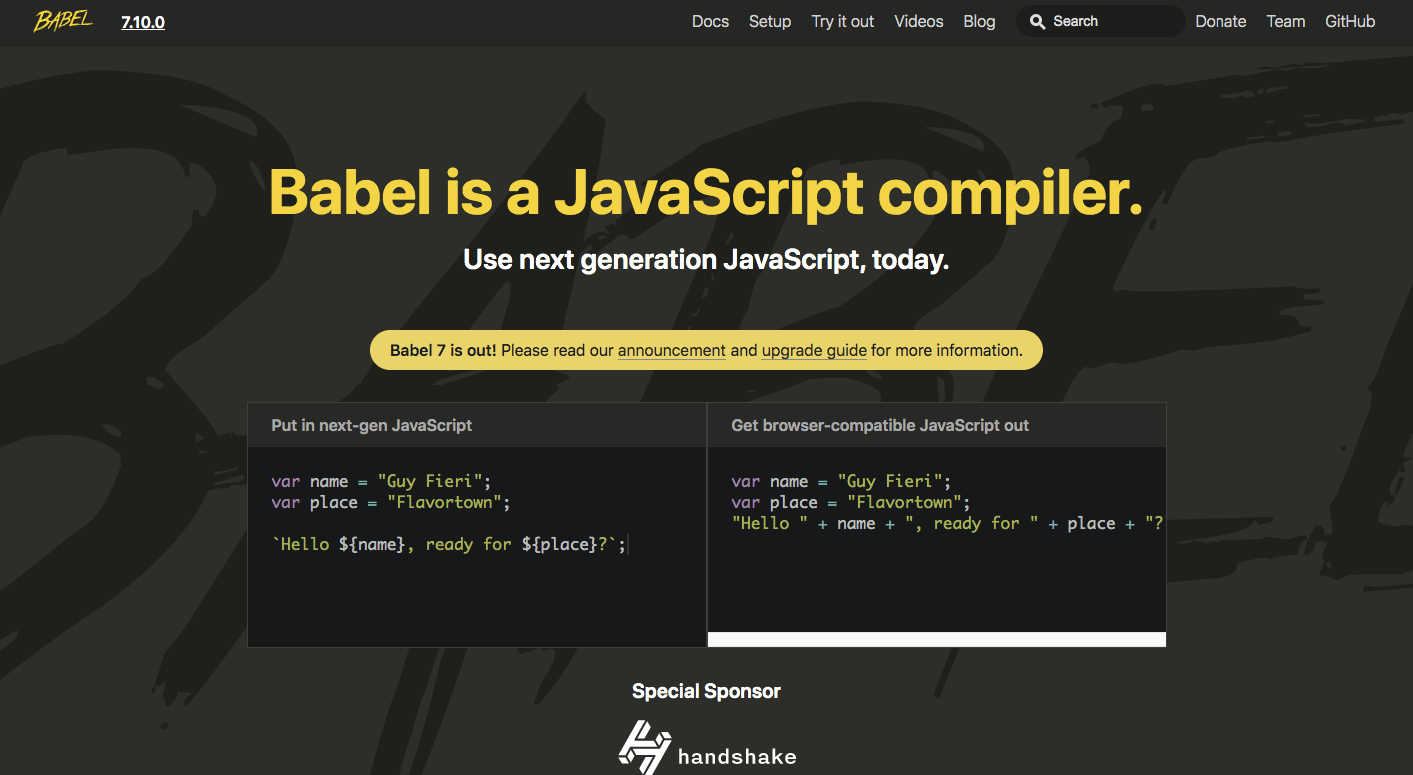The image size is (1413, 775).
Task: Click inside the next-gen JavaScript input editor
Action: point(477,547)
